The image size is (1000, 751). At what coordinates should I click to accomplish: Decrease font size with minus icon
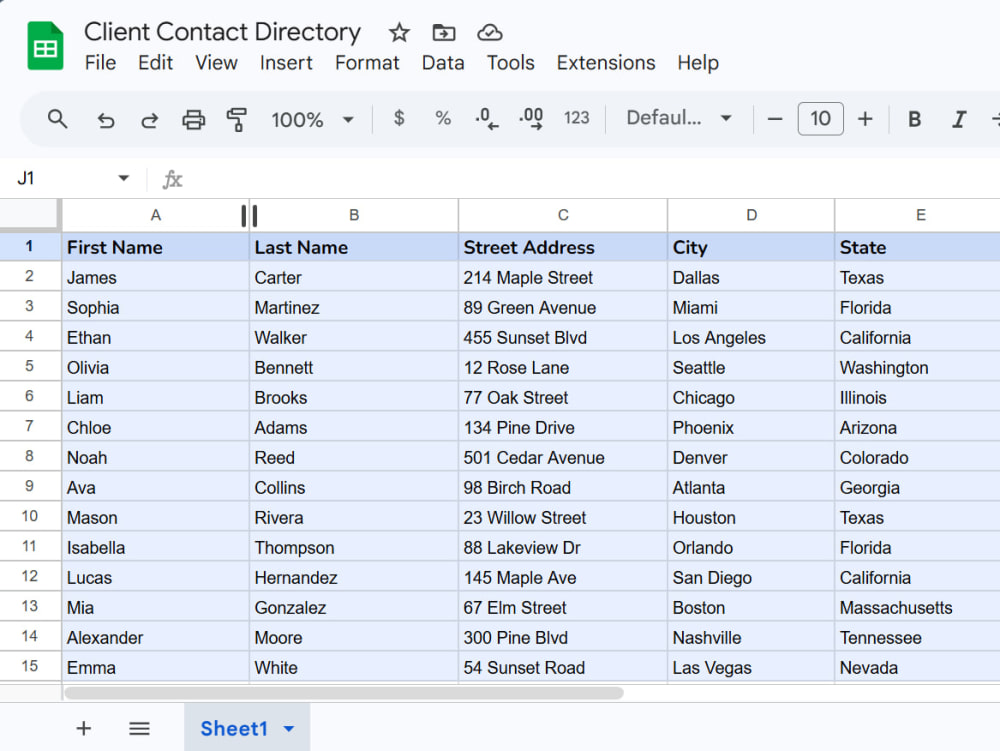775,119
